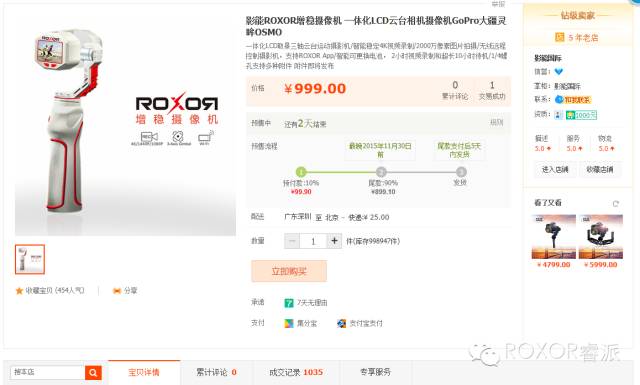Click the shop search input box
The width and height of the screenshot is (640, 385).
(x=48, y=372)
